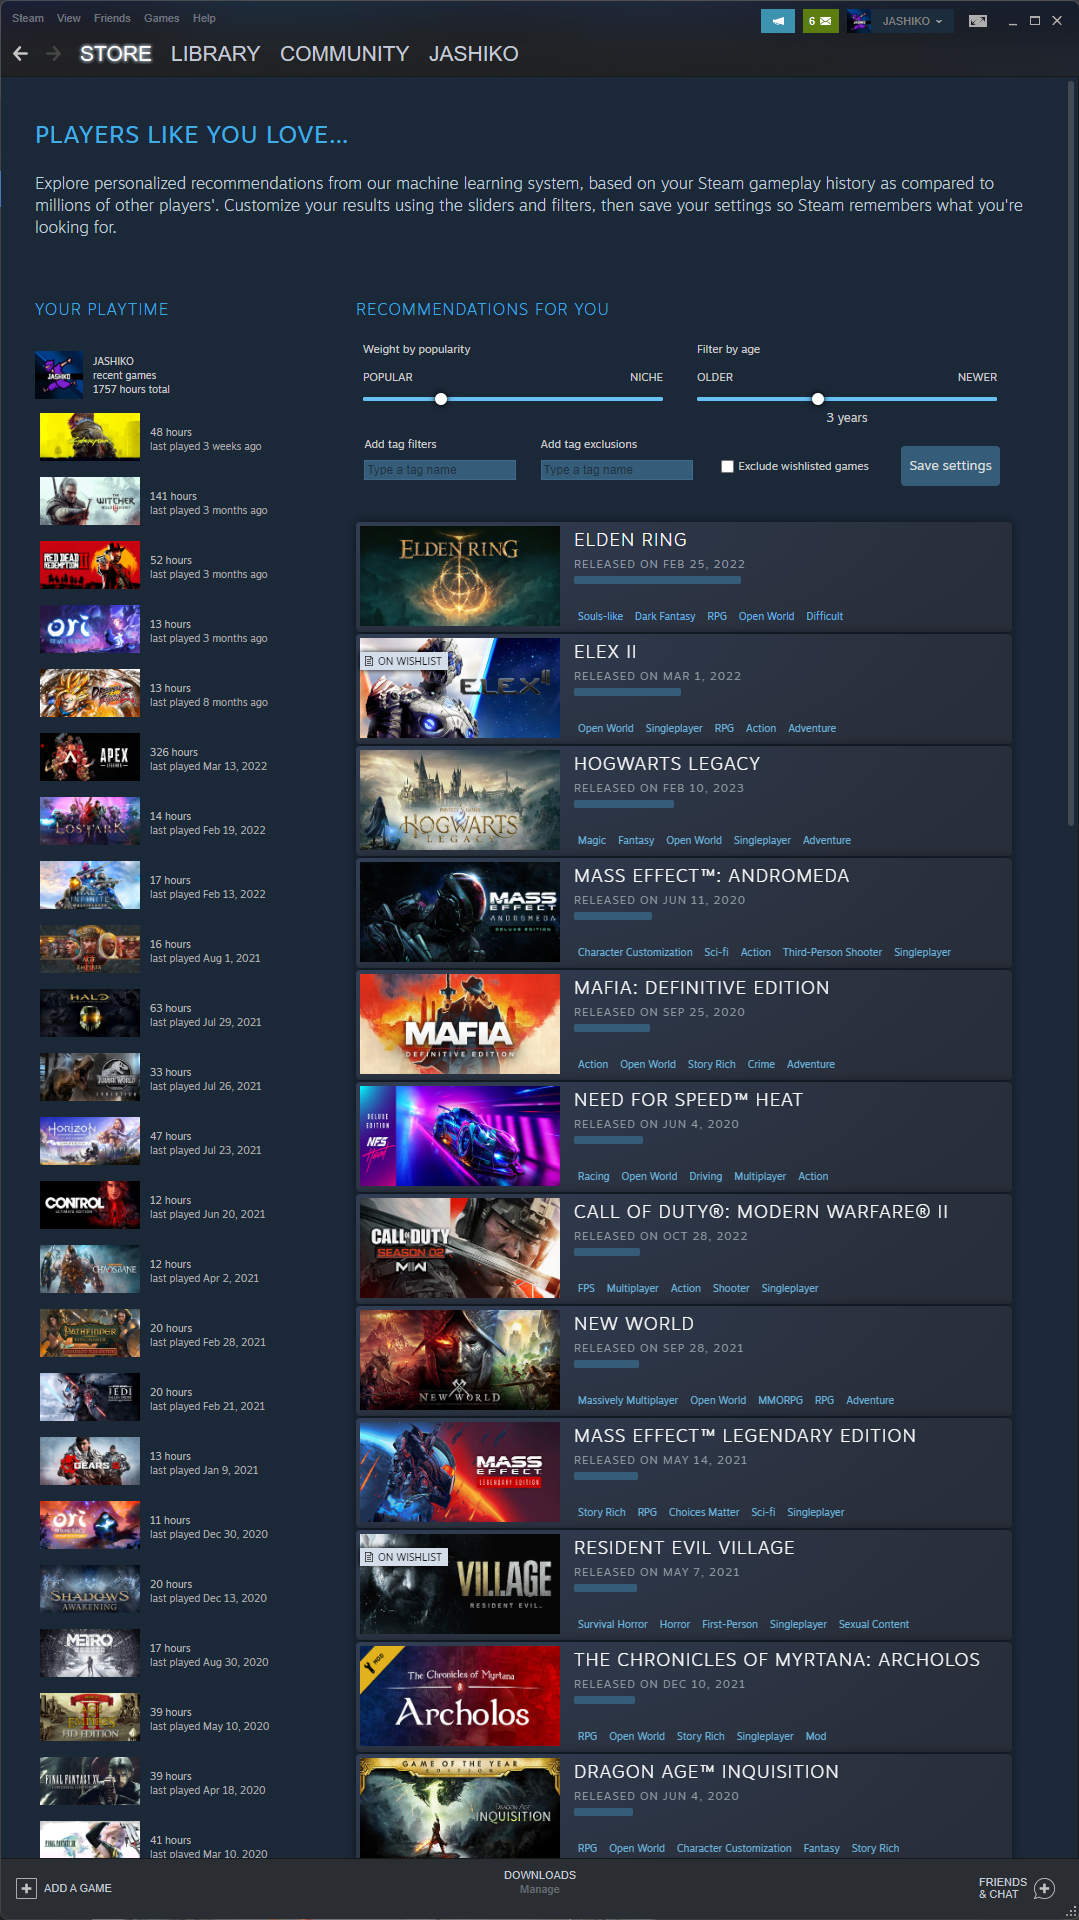This screenshot has width=1079, height=1920.
Task: Open the Jurassic World icon with 33 hours
Action: click(90, 1077)
